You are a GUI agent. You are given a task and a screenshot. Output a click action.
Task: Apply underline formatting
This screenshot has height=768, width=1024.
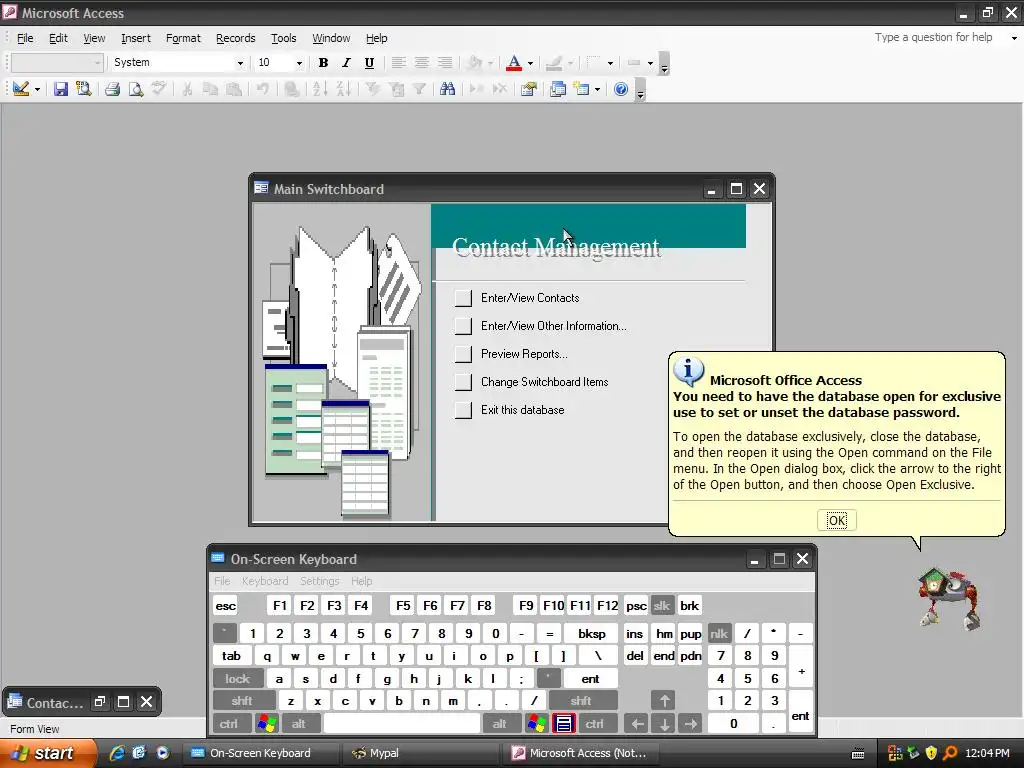point(369,63)
